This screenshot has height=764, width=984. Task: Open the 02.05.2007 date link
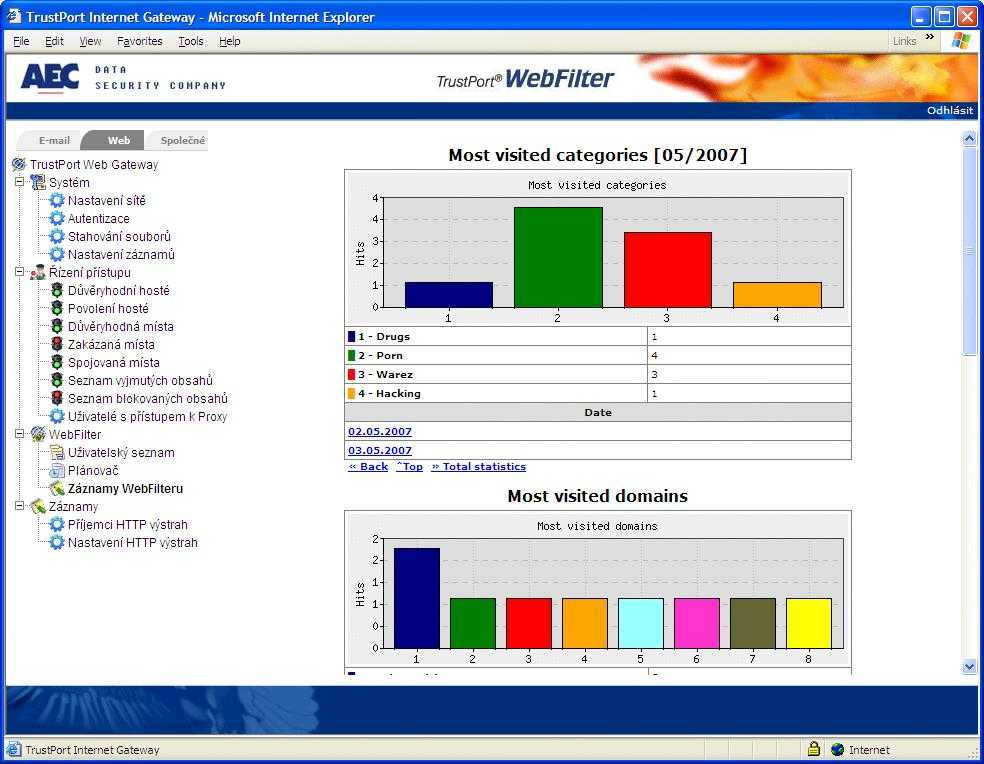pyautogui.click(x=380, y=431)
